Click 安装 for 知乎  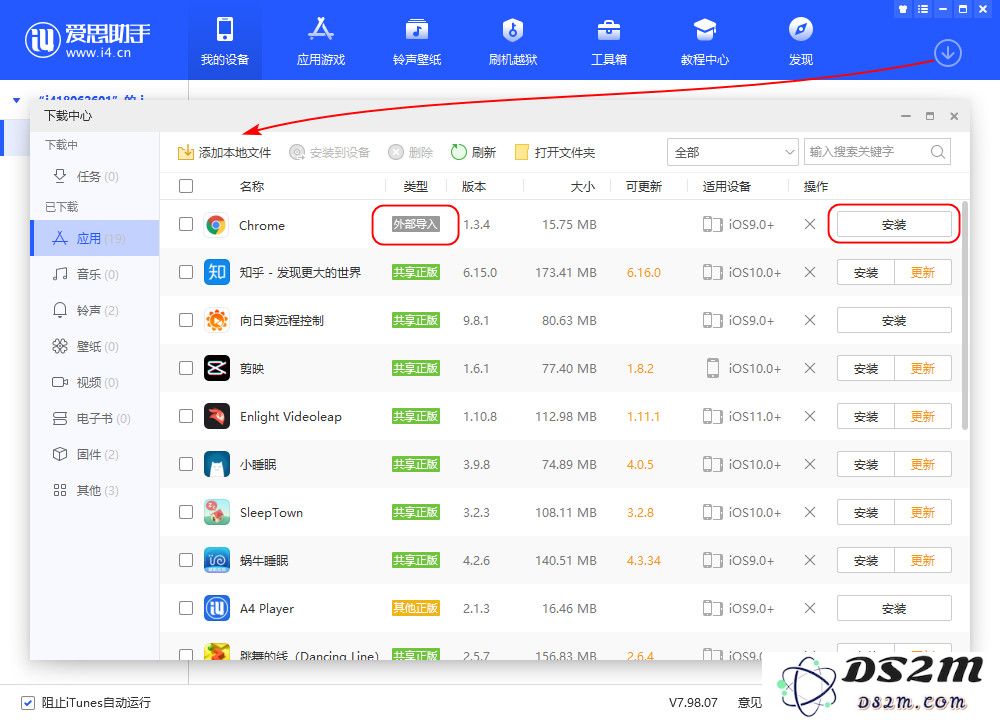pos(865,272)
